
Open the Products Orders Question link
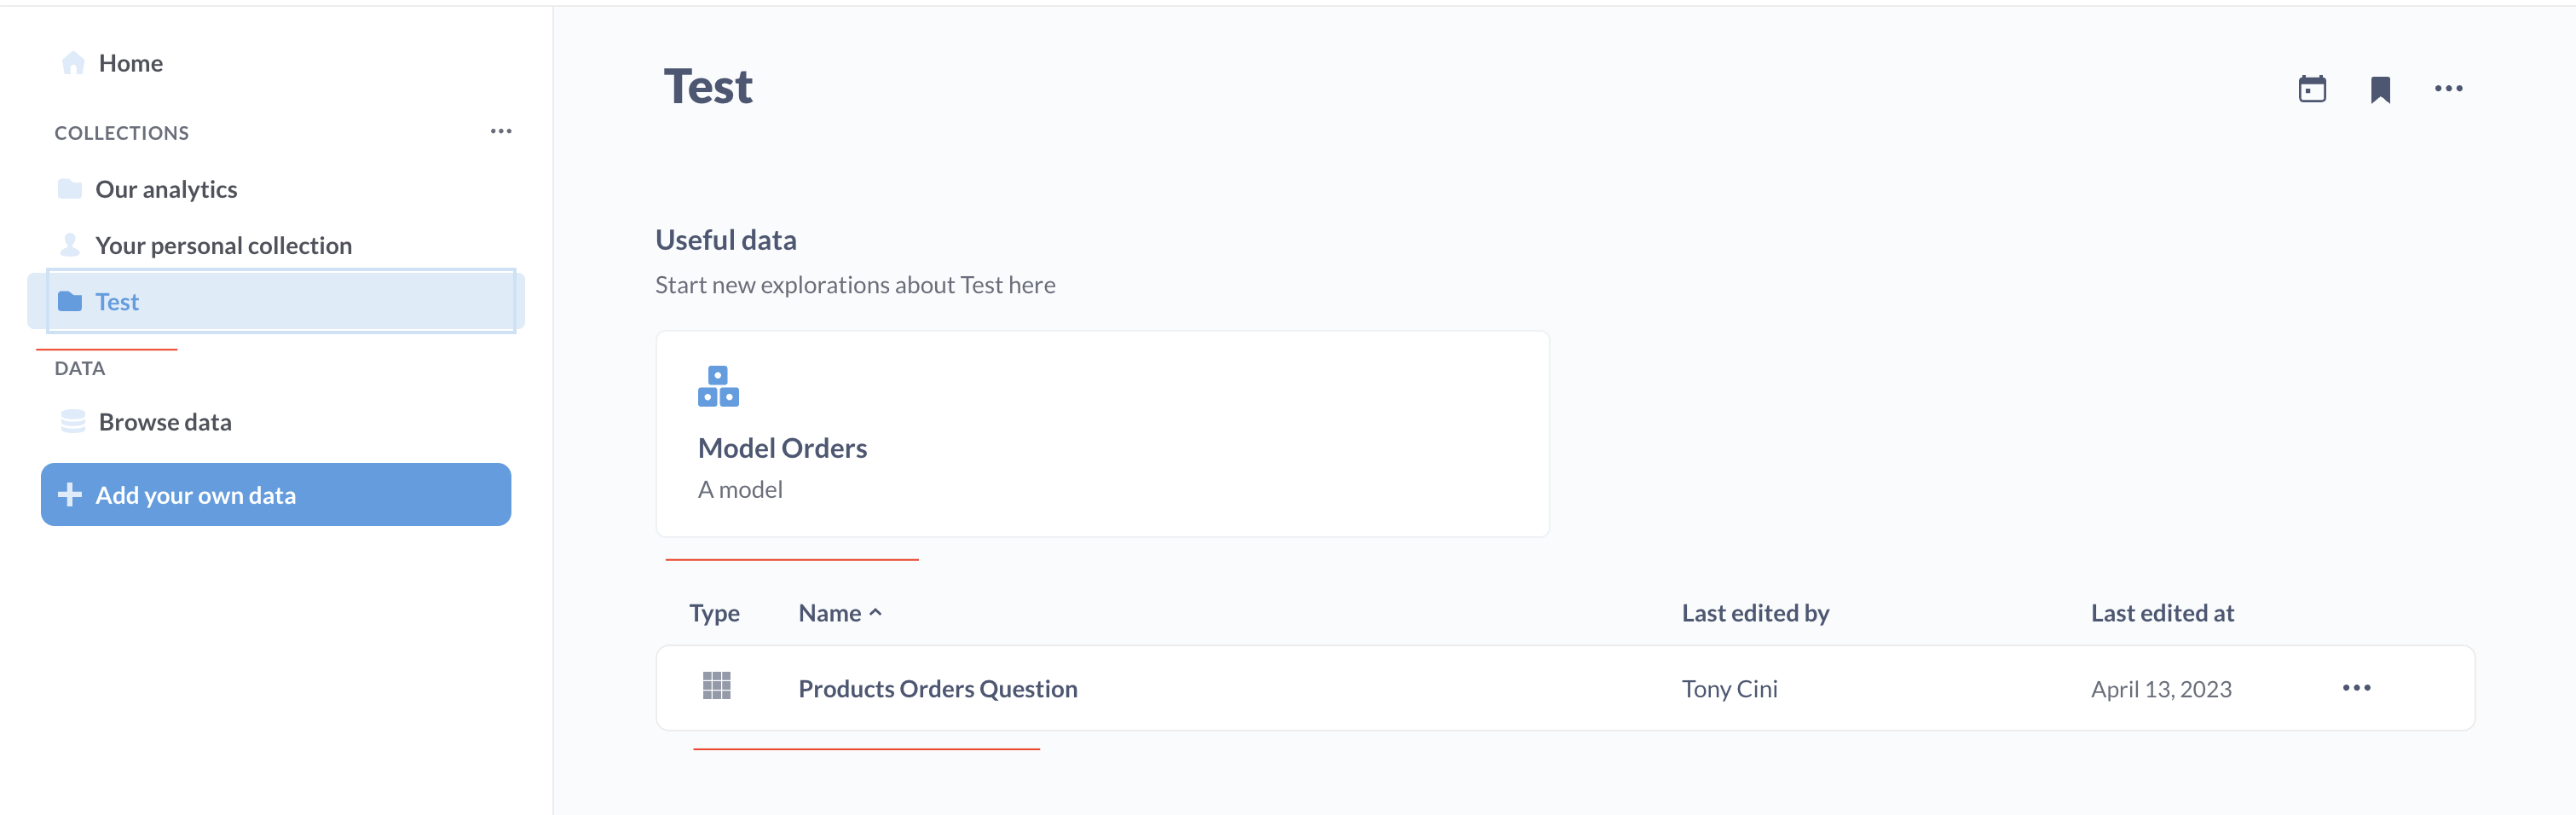point(937,688)
